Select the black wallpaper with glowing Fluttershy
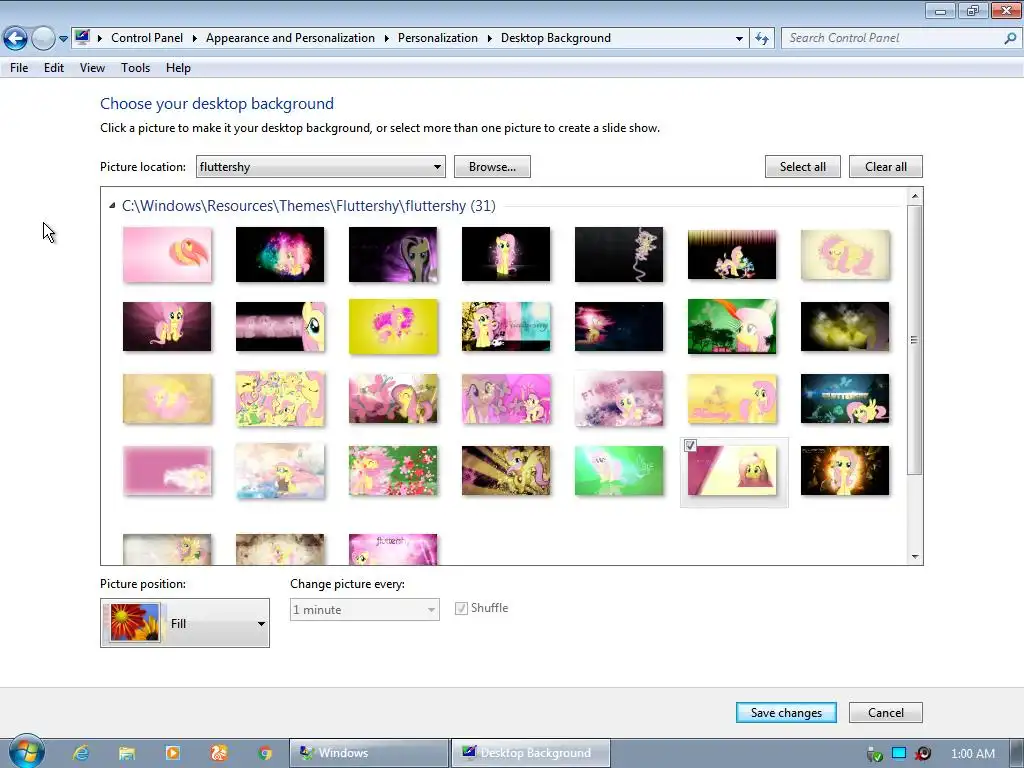 tap(506, 255)
